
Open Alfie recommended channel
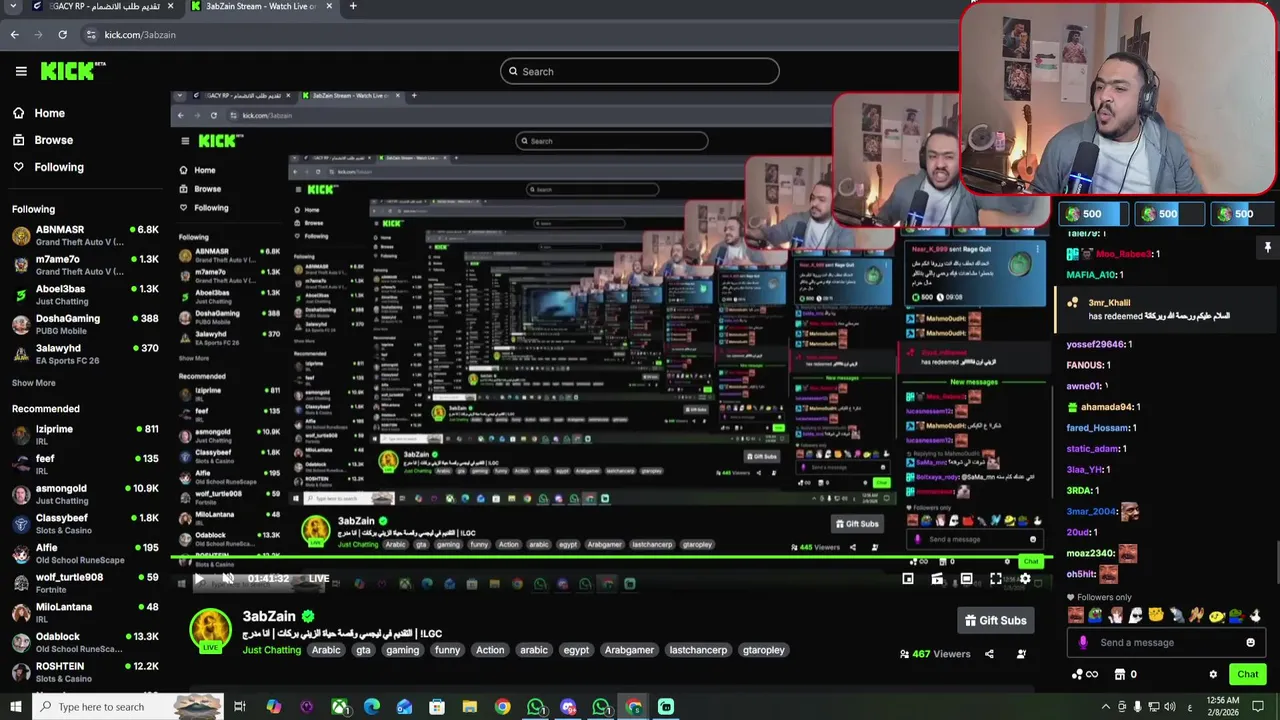pos(85,553)
